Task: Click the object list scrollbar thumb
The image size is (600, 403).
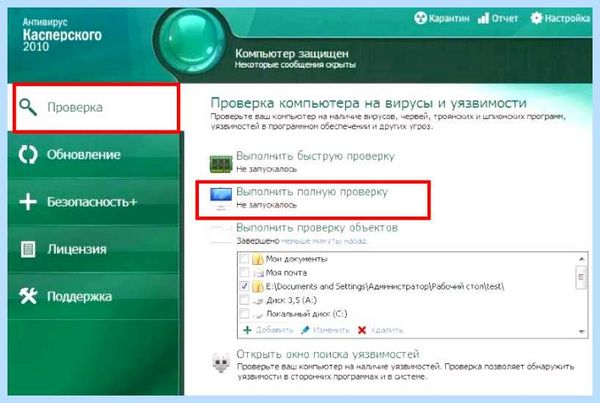Action: click(581, 277)
